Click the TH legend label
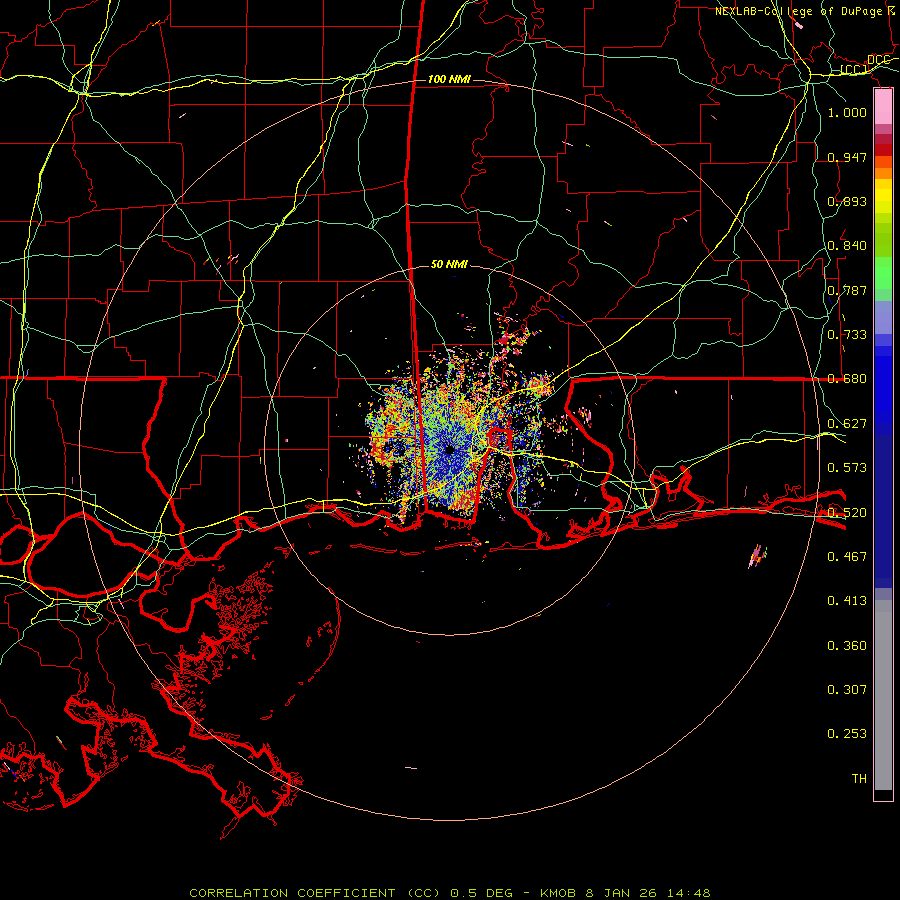Image resolution: width=900 pixels, height=900 pixels. point(859,778)
